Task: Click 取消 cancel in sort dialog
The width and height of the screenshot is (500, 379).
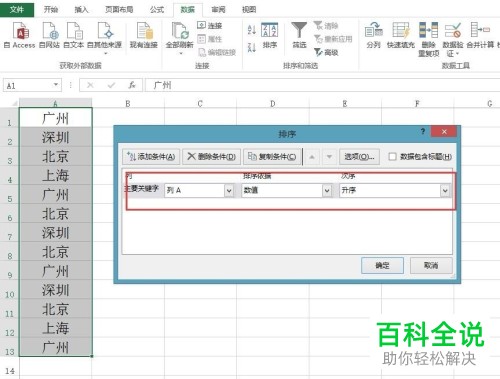Action: pyautogui.click(x=431, y=265)
